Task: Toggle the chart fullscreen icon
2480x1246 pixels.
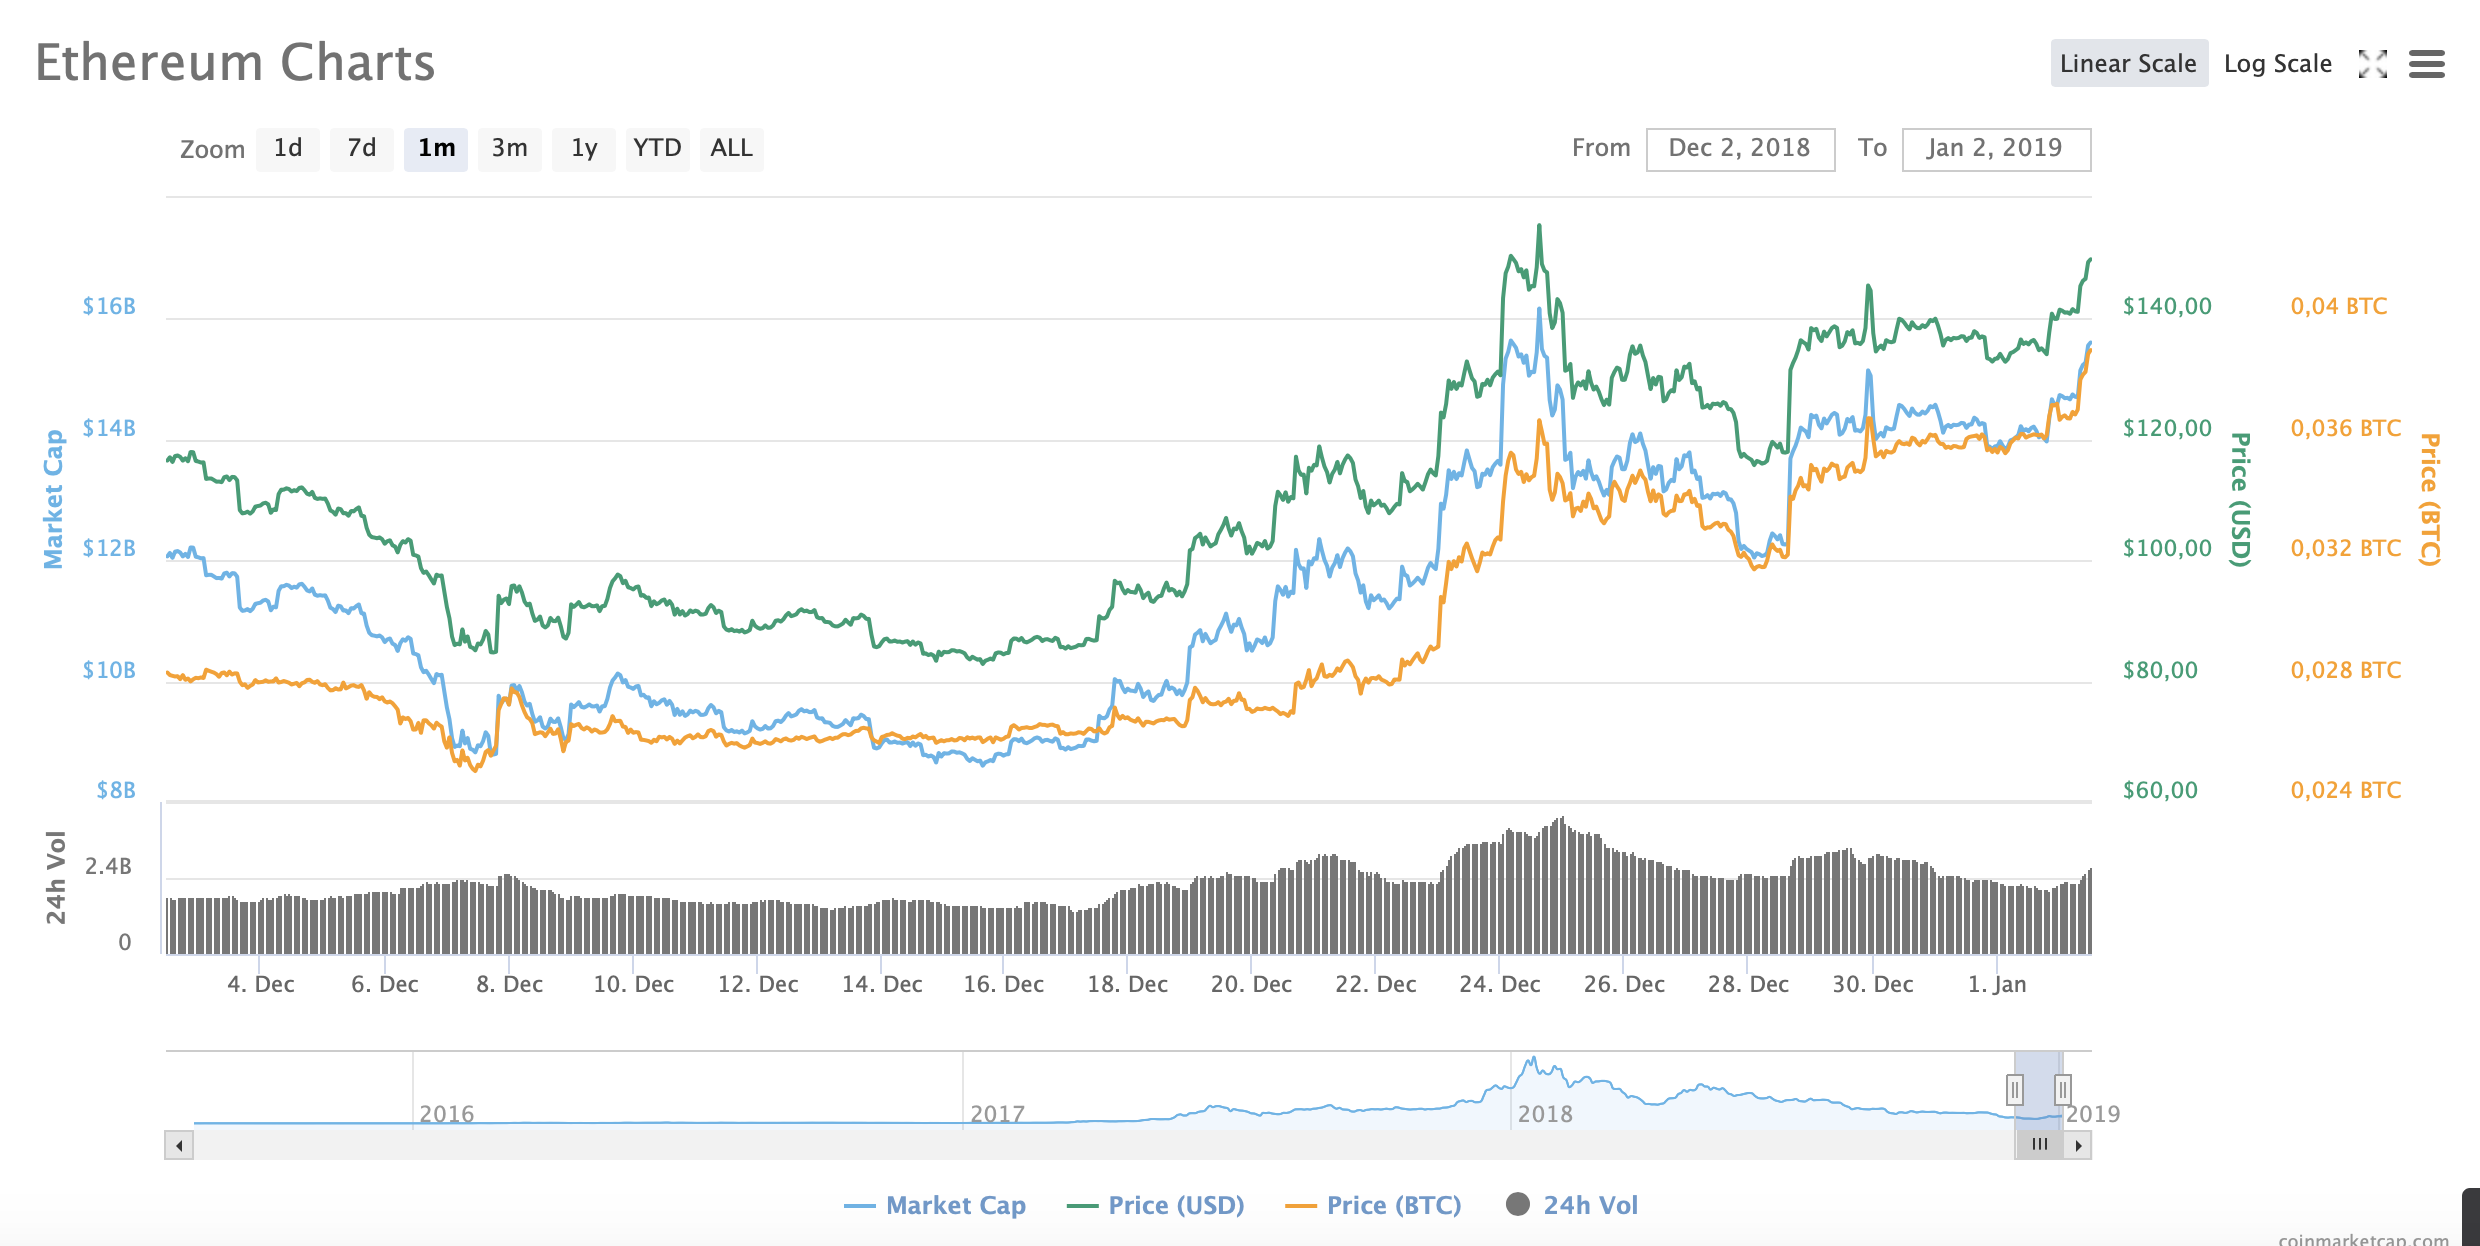Action: click(2372, 64)
